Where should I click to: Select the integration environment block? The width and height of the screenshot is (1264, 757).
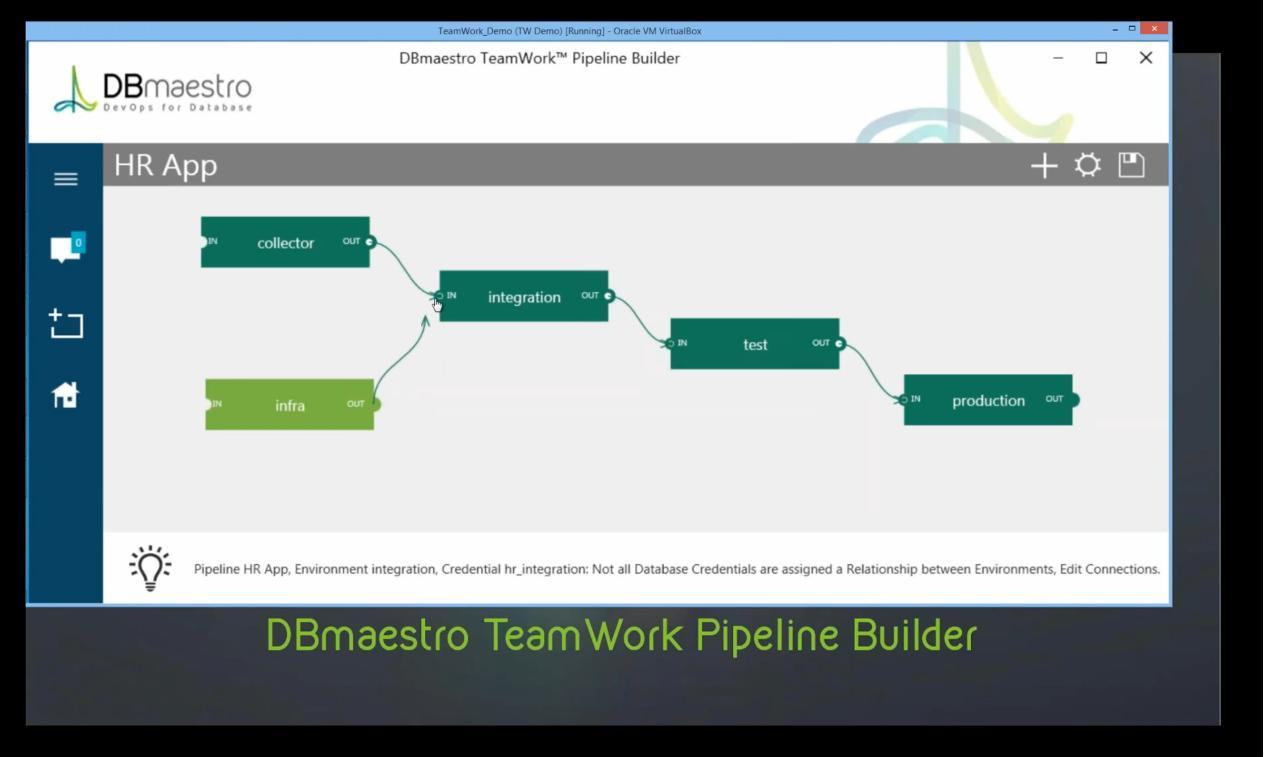(523, 296)
